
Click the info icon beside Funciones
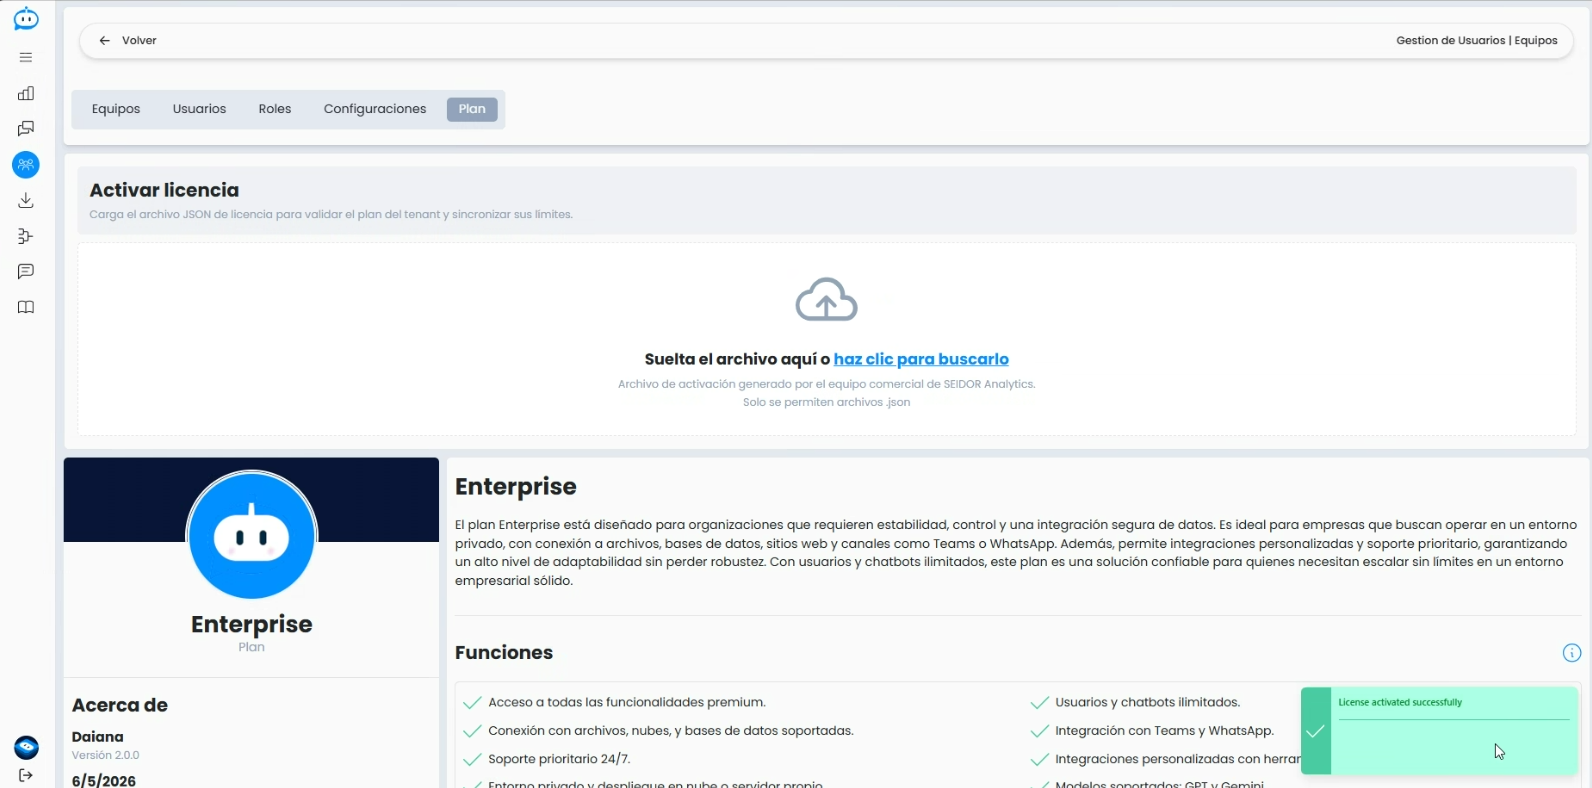pos(1572,653)
